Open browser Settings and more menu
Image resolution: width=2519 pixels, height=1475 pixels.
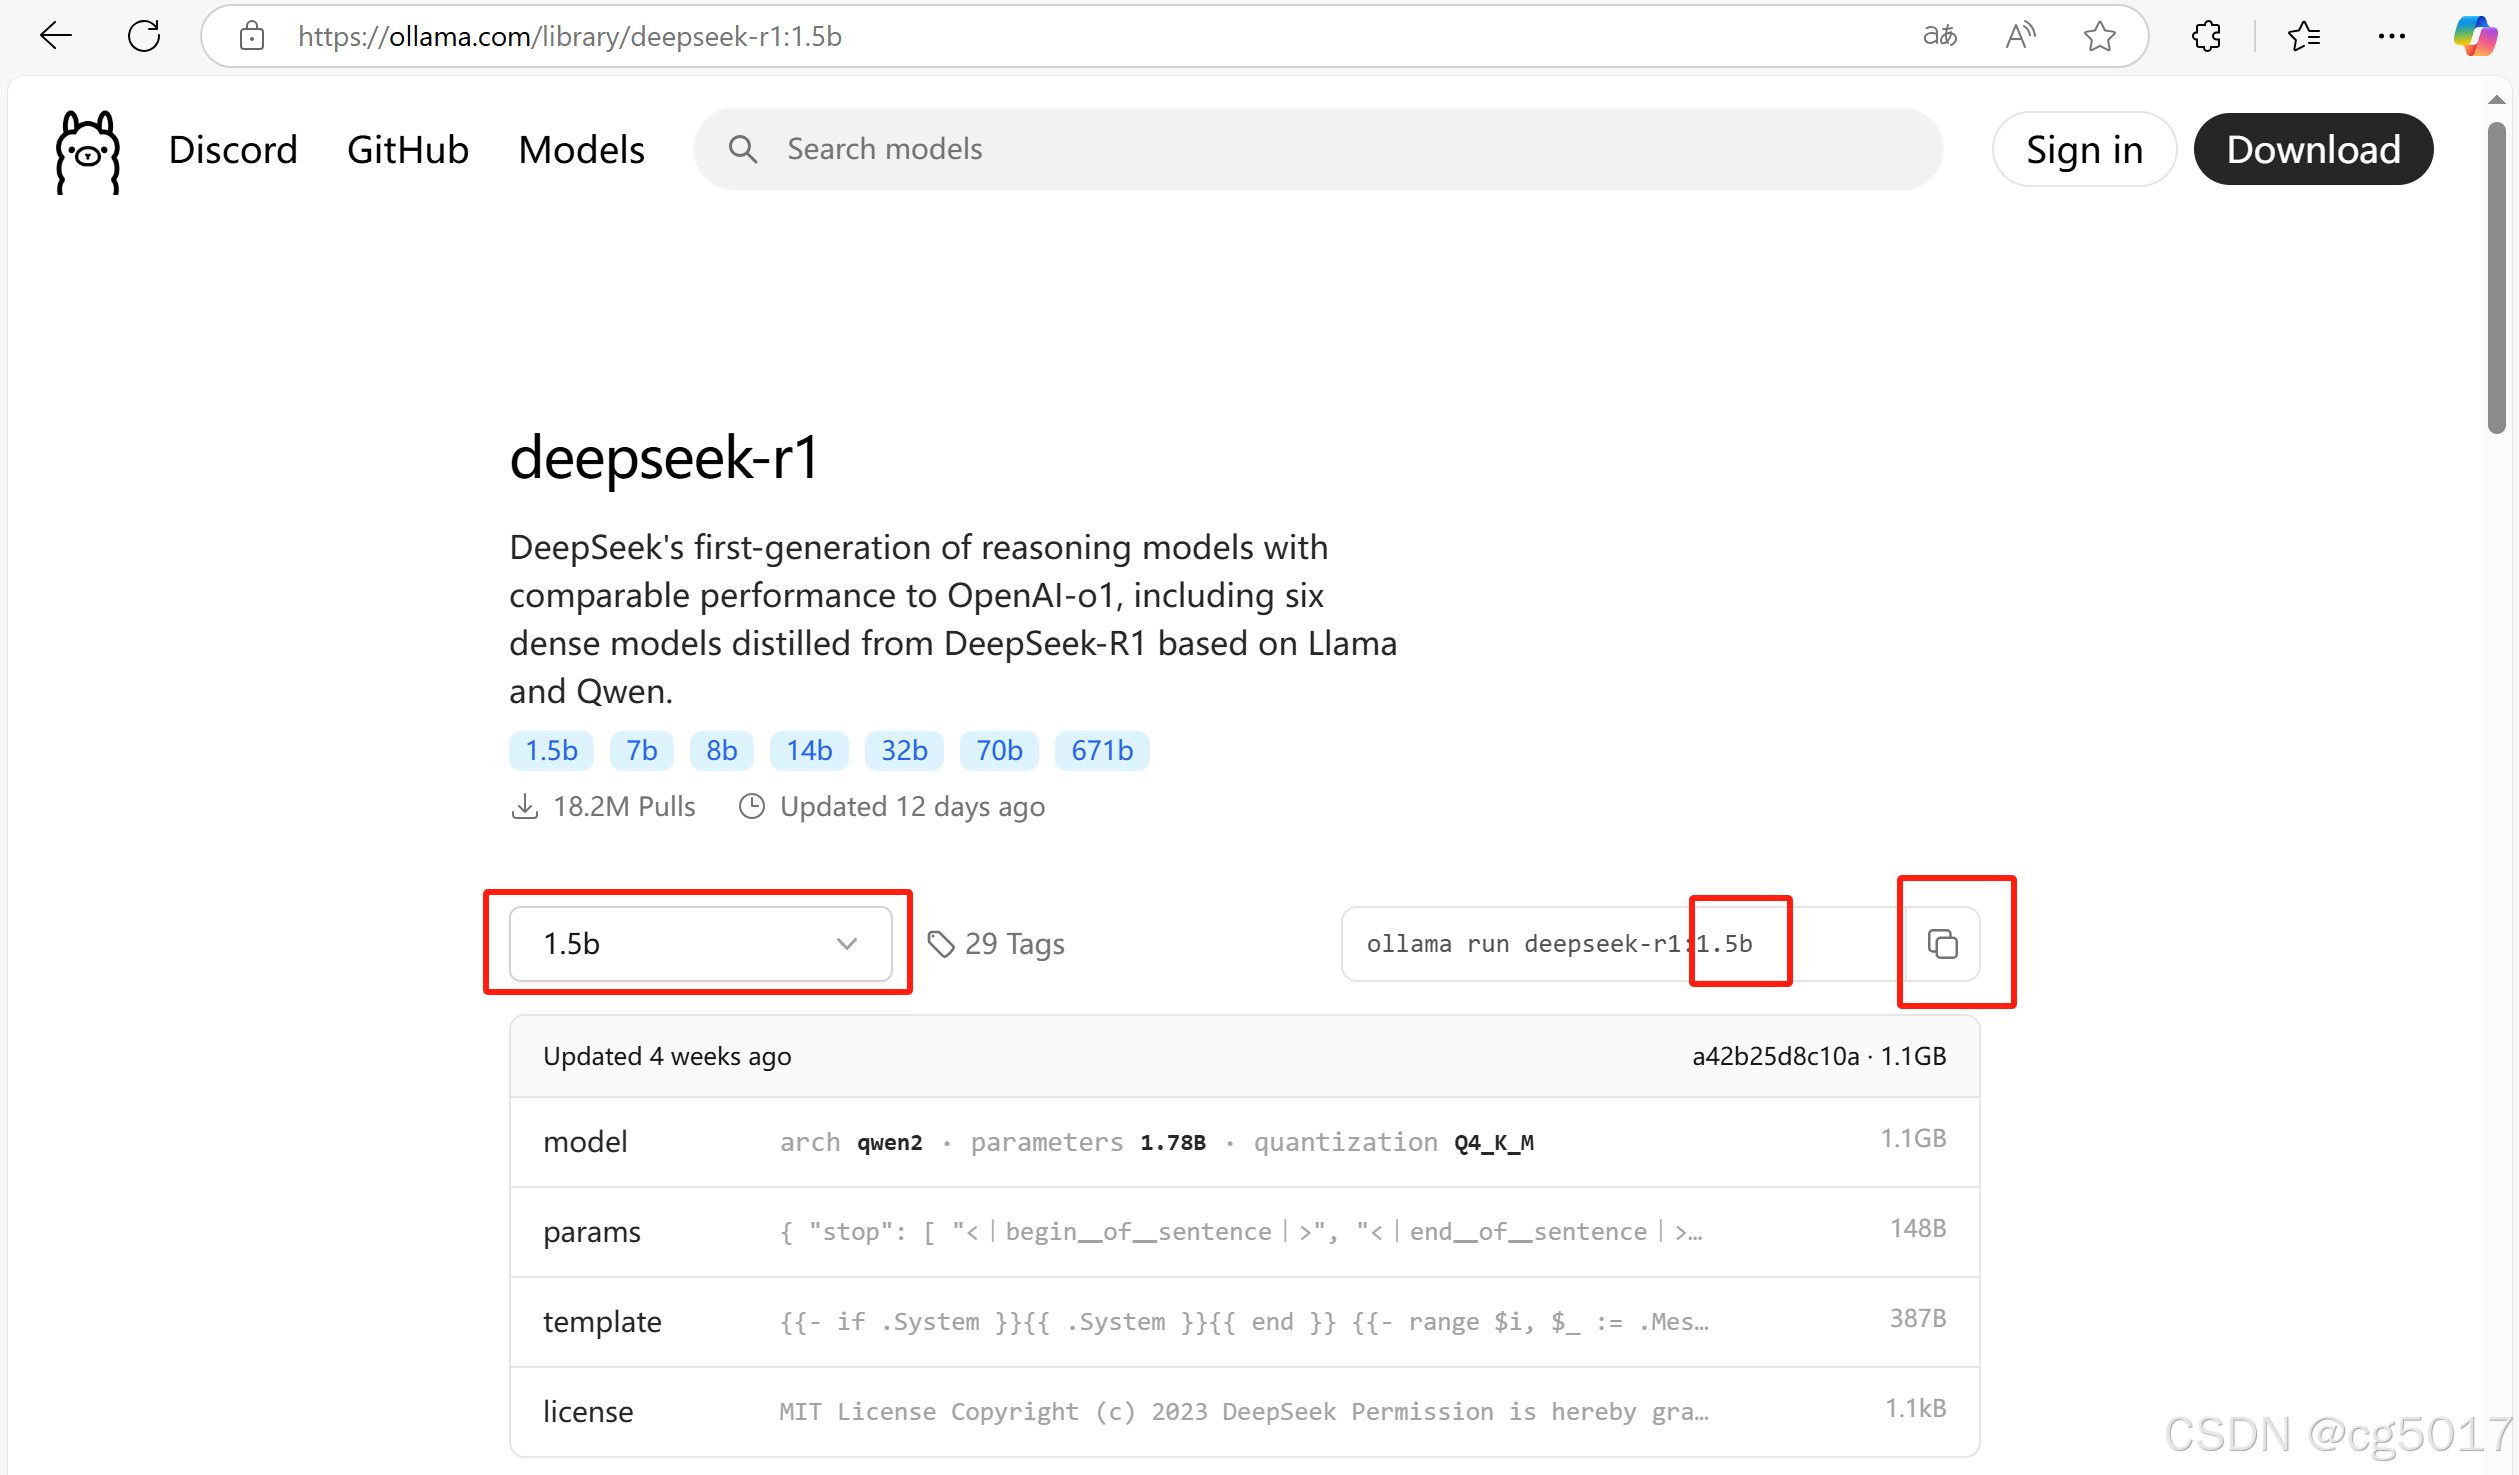[x=2391, y=37]
